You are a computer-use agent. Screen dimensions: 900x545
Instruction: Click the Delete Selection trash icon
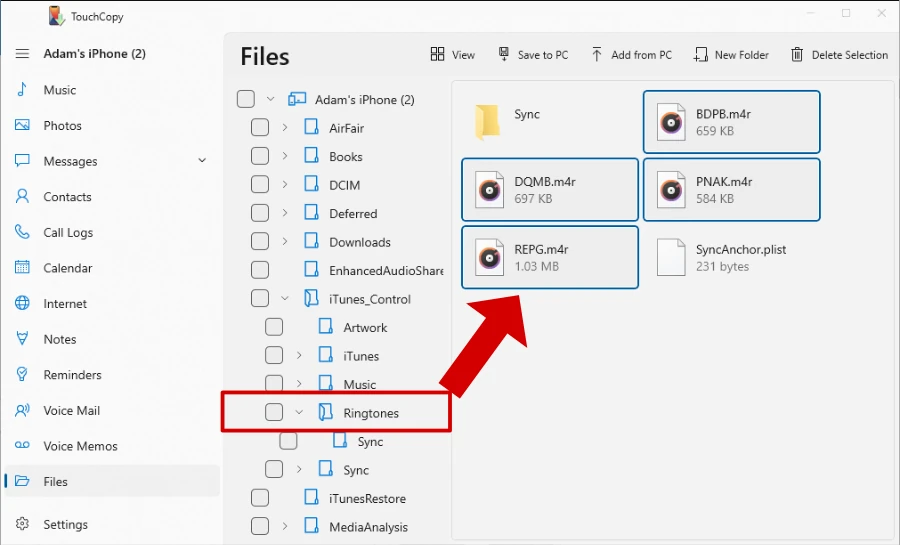point(797,54)
